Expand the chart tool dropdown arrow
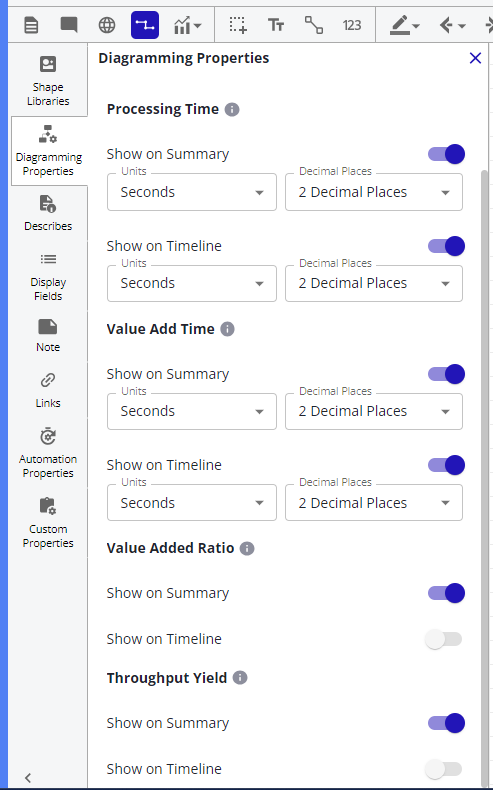The height and width of the screenshot is (790, 493). [x=197, y=26]
